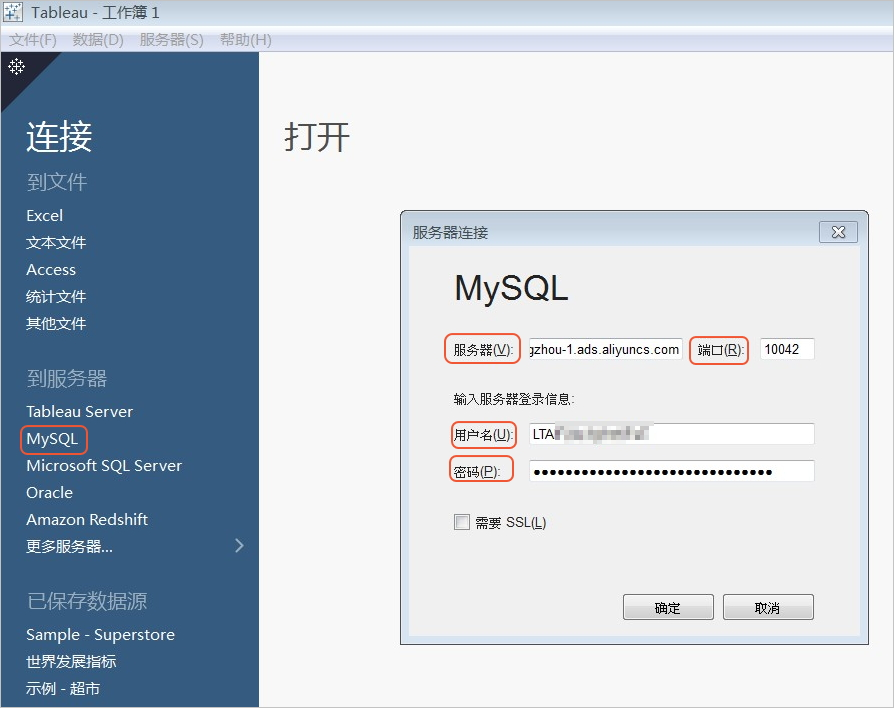Select MySQL in the server list

pyautogui.click(x=52, y=439)
